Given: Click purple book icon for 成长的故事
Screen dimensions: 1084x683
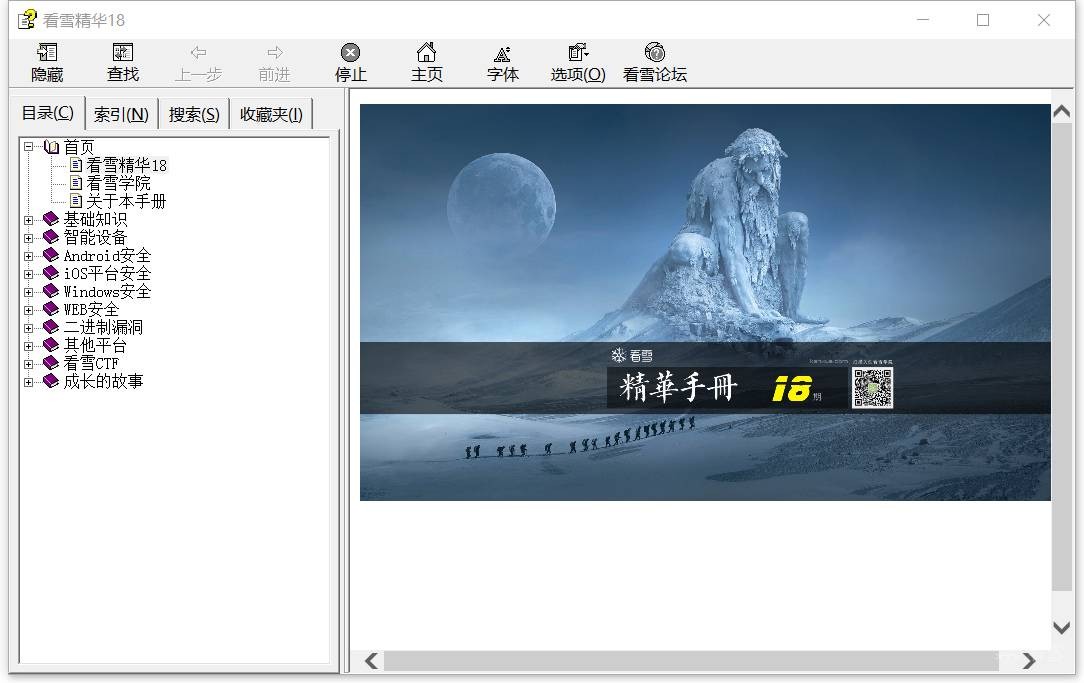Looking at the screenshot, I should coord(51,381).
